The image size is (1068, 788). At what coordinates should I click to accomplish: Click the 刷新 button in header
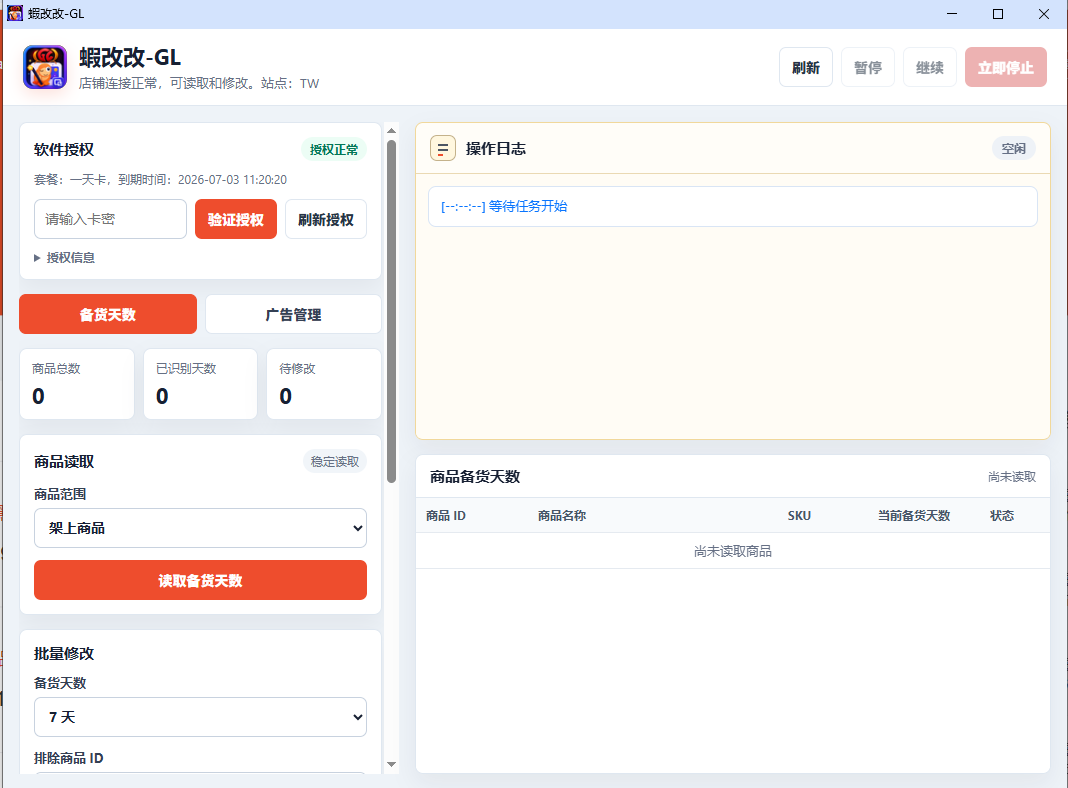pos(806,67)
